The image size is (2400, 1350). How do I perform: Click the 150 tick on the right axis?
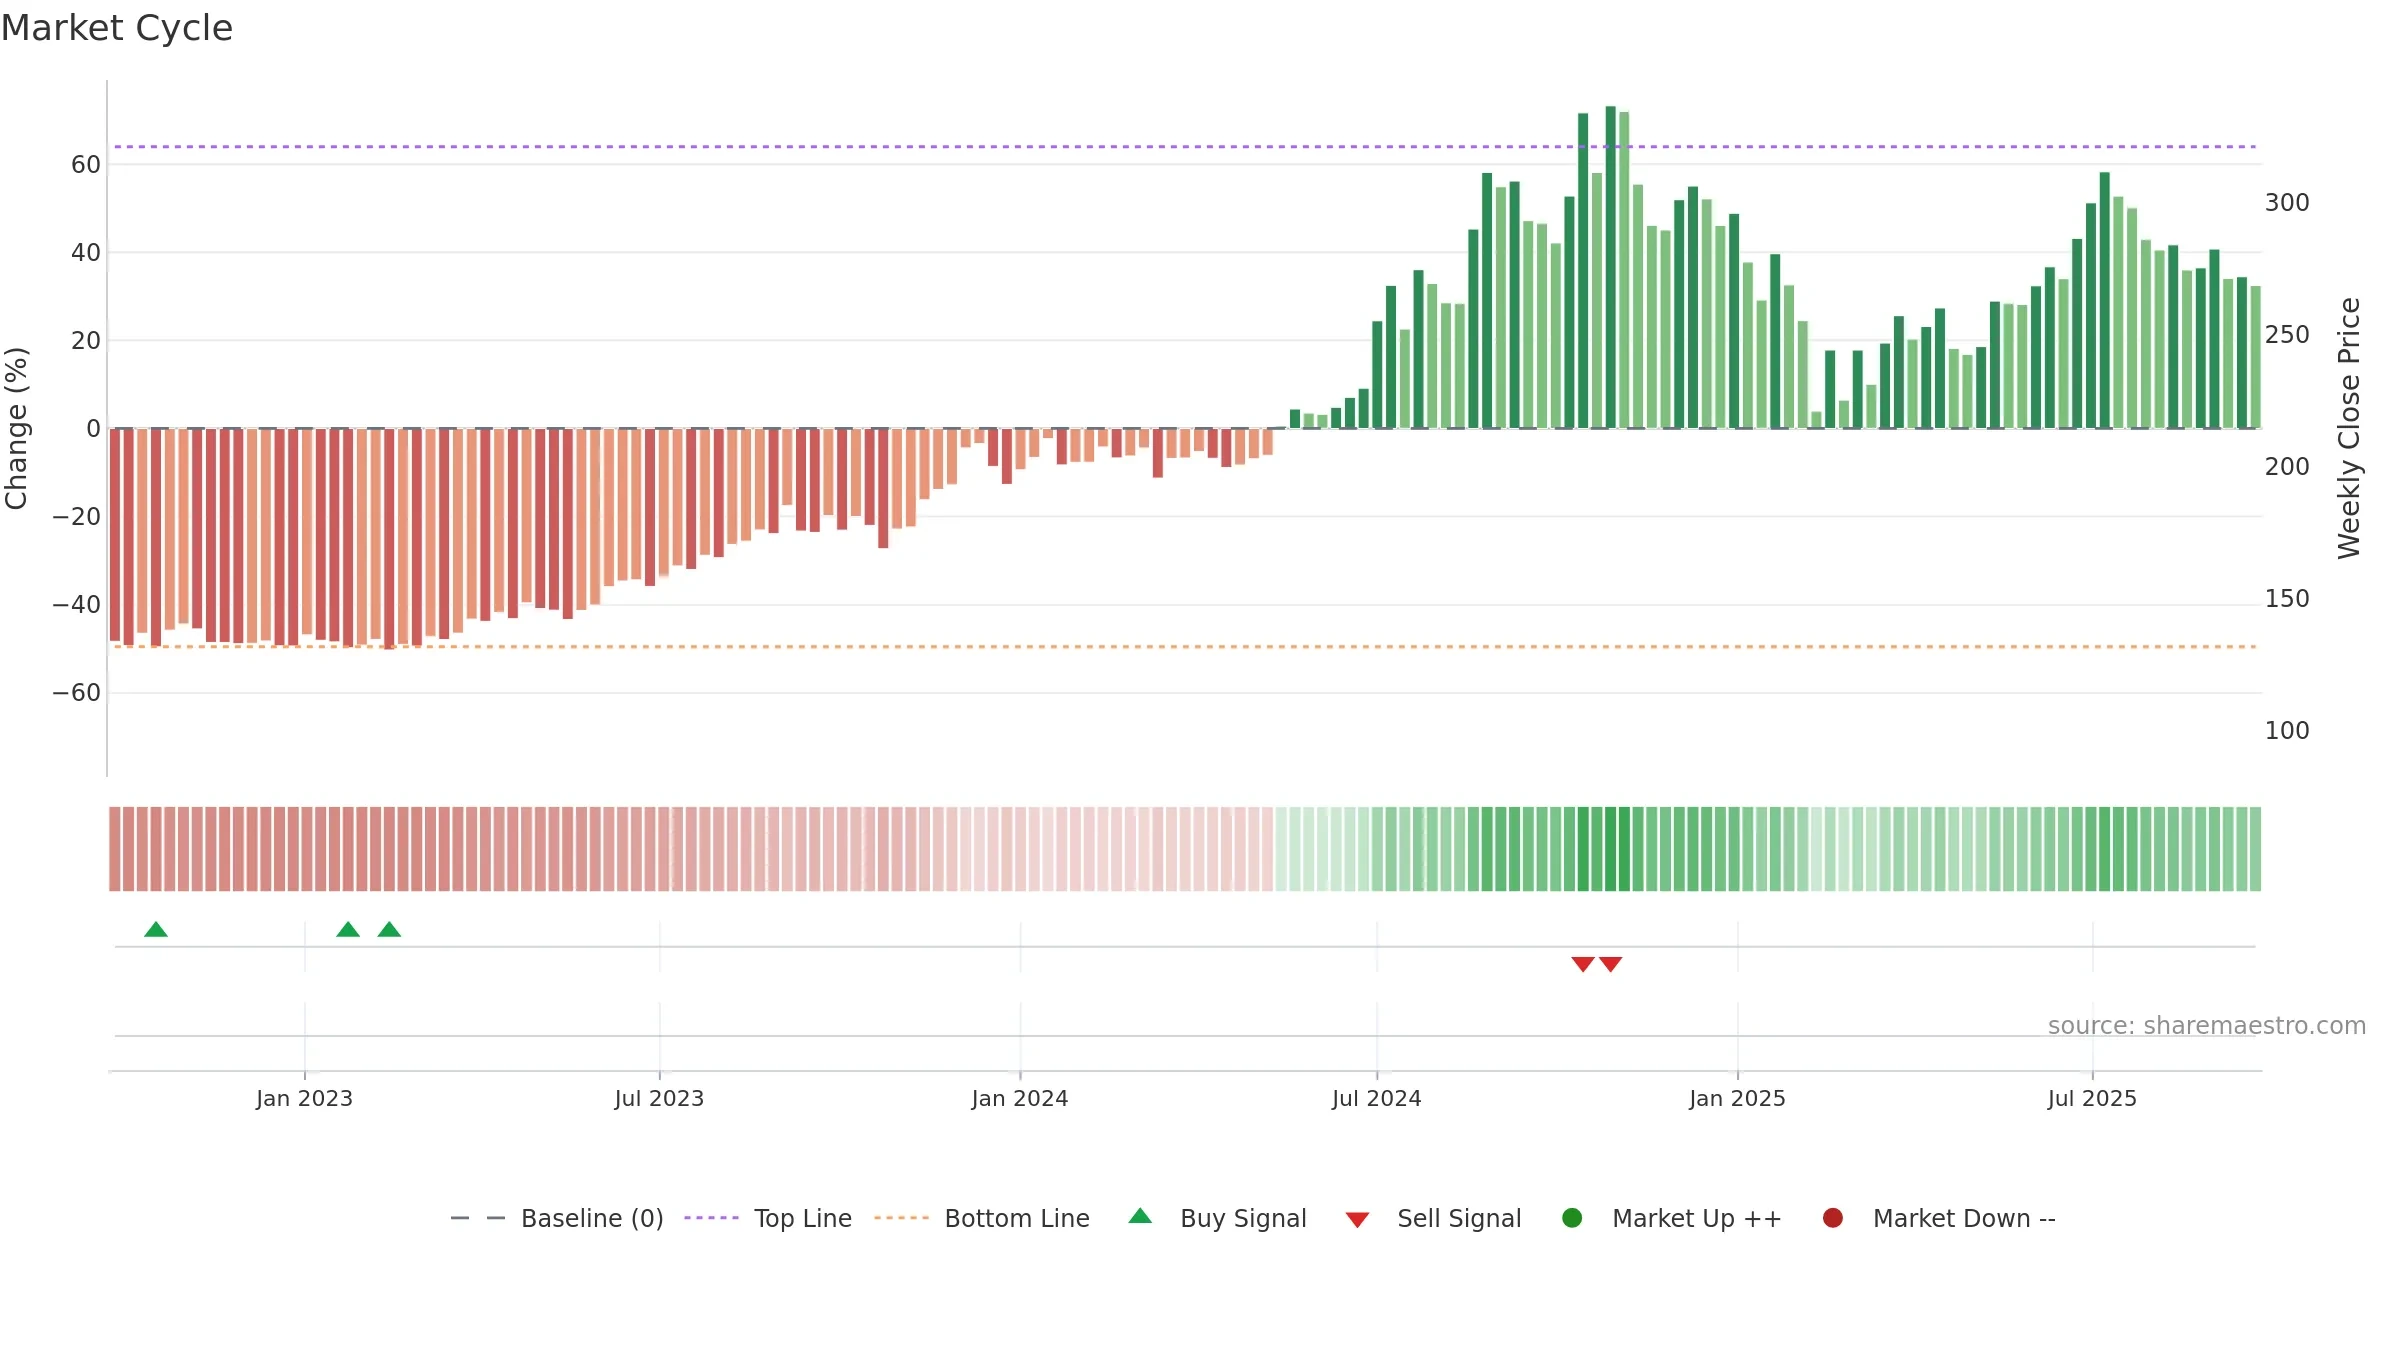2287,599
